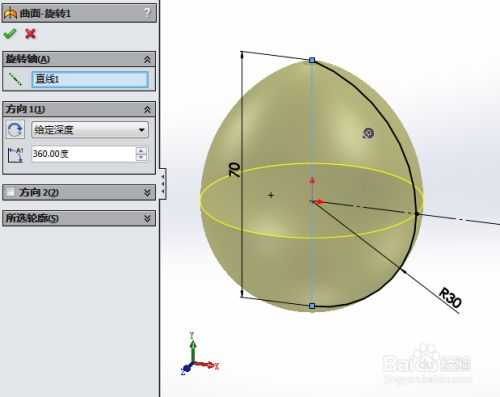500x397 pixels.
Task: Click the direction 1 angle icon
Action: tap(15, 155)
